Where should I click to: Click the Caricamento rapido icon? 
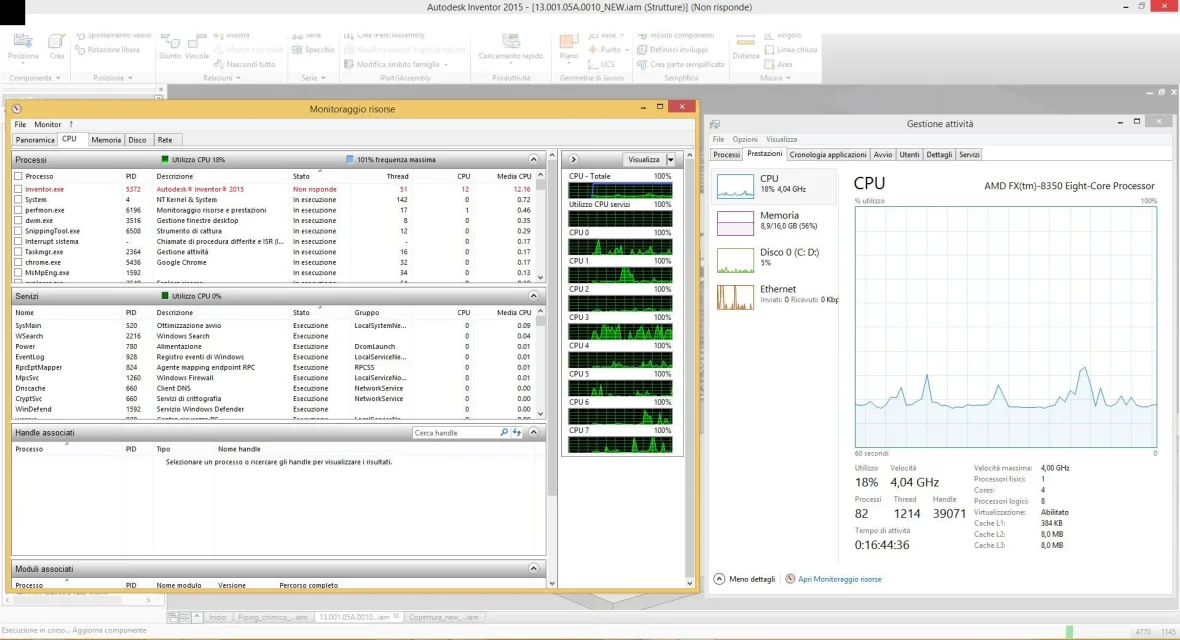(510, 41)
